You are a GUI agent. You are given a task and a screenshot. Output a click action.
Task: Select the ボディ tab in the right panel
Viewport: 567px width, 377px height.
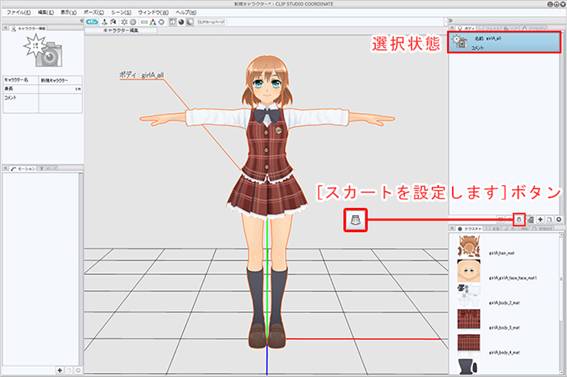point(467,27)
